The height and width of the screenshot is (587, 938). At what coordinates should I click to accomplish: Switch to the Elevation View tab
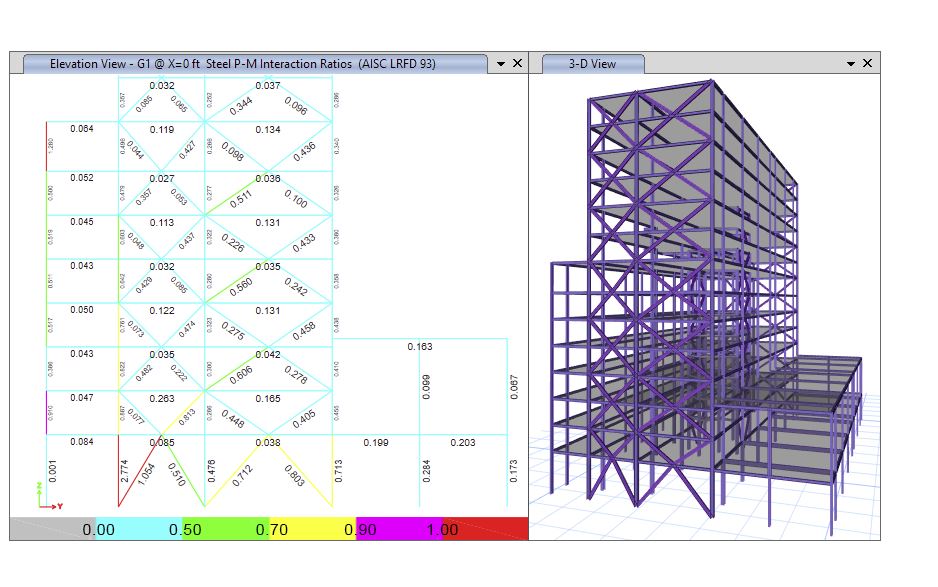point(243,63)
